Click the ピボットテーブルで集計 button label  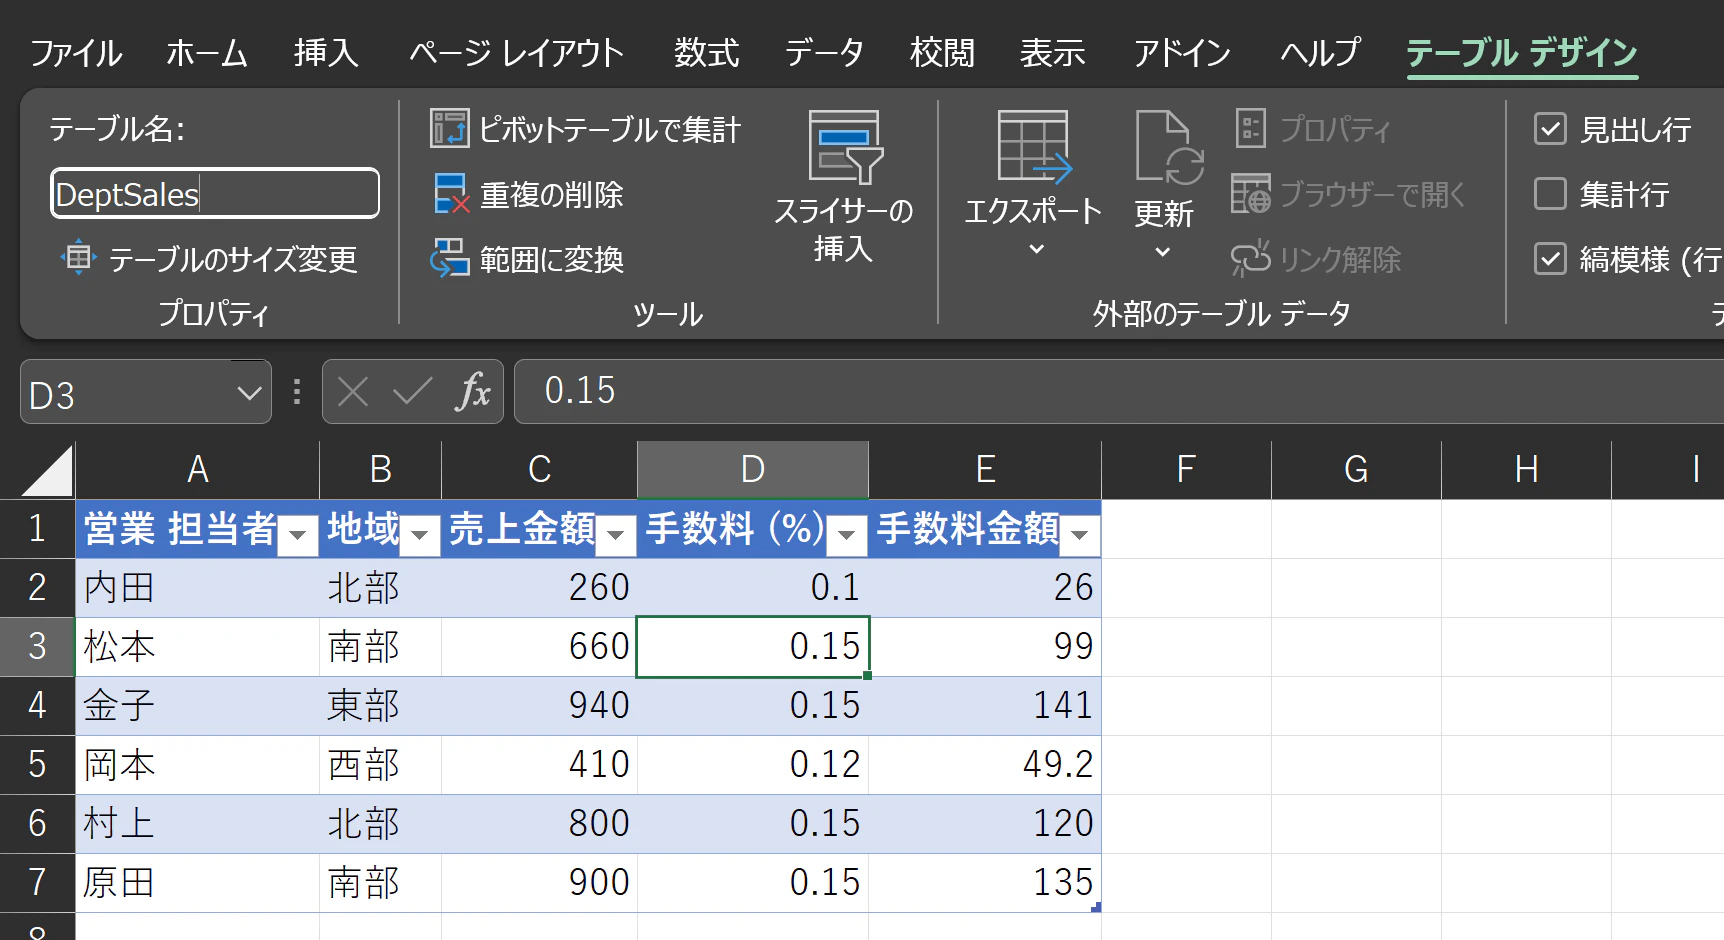610,129
